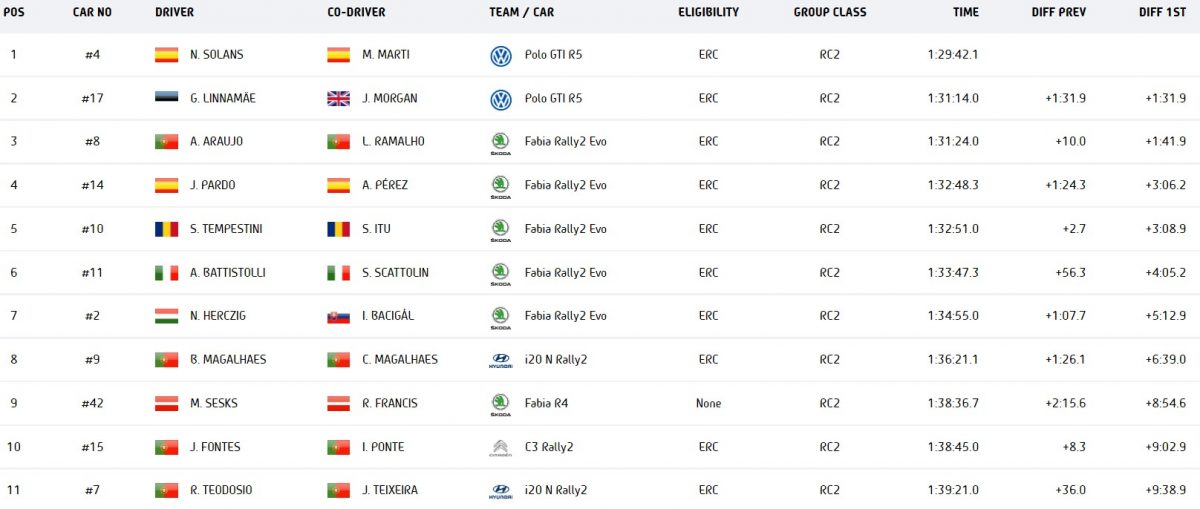The height and width of the screenshot is (509, 1200).
Task: Click the POS column header
Action: pyautogui.click(x=14, y=12)
